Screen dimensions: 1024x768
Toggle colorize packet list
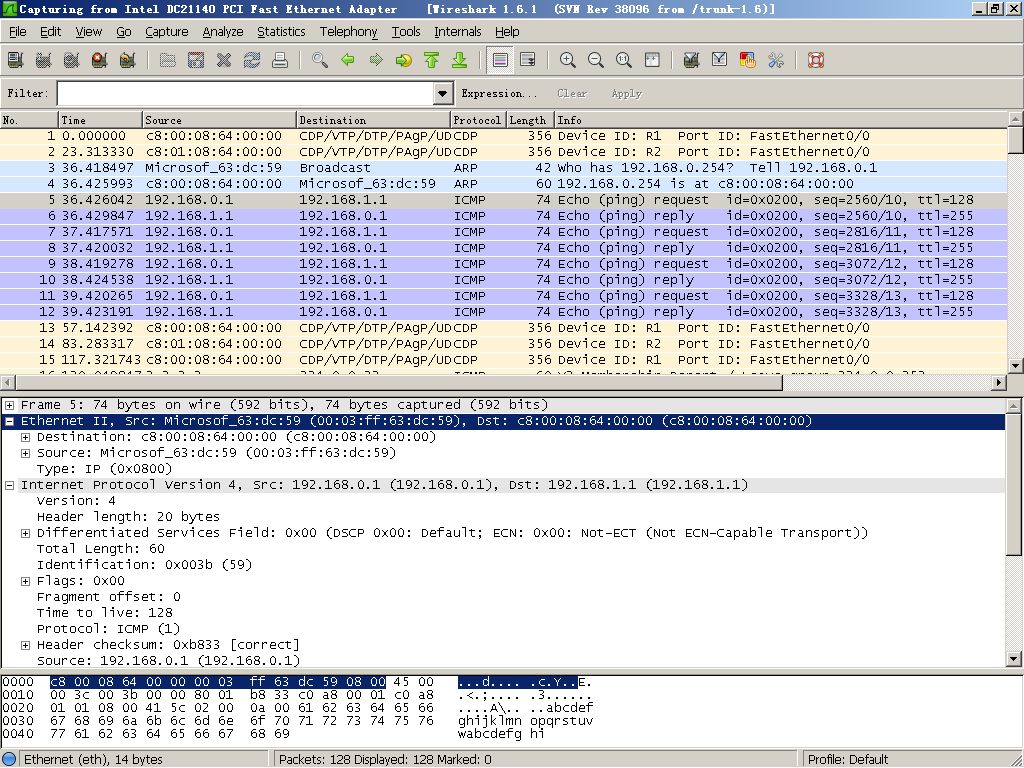[500, 60]
